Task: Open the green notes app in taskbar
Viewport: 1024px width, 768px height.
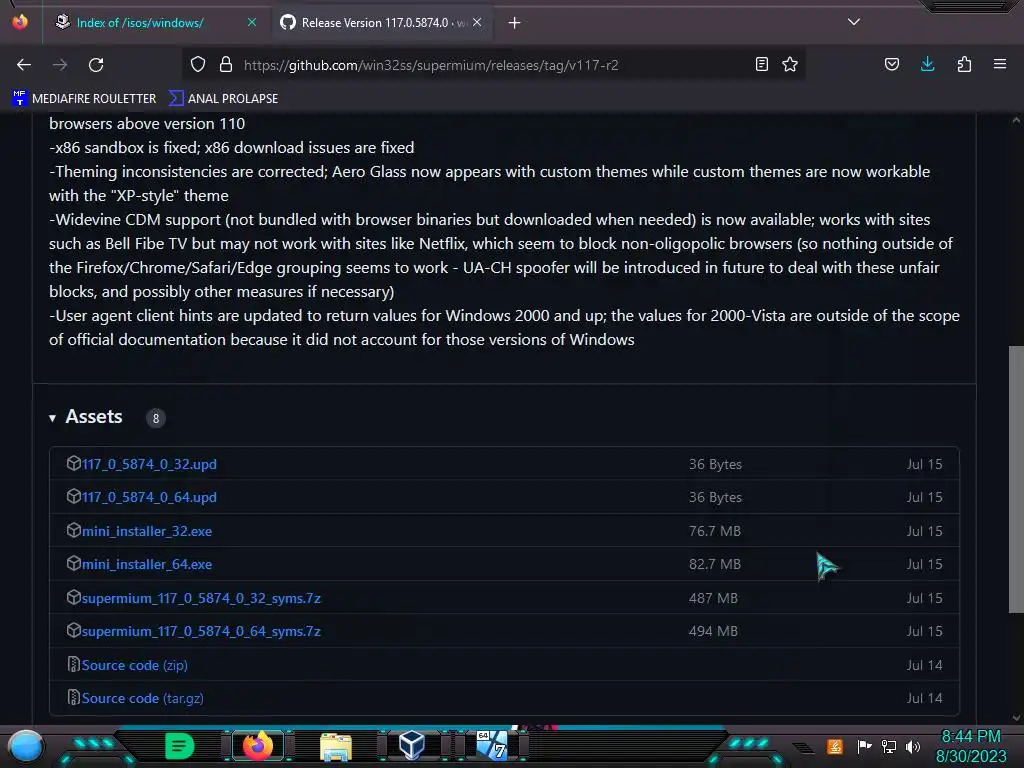Action: click(x=179, y=746)
